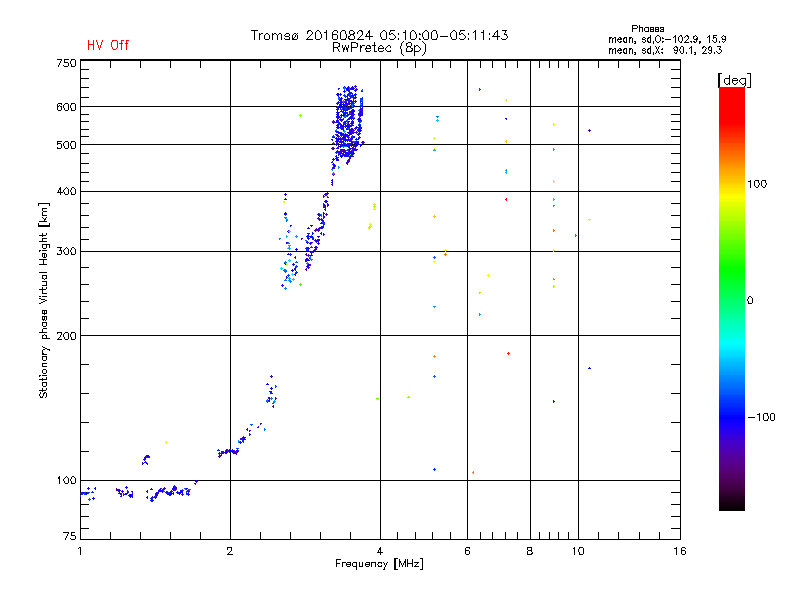
Task: Click the x-axis title 'Frequency [MHz]'
Action: pos(379,564)
